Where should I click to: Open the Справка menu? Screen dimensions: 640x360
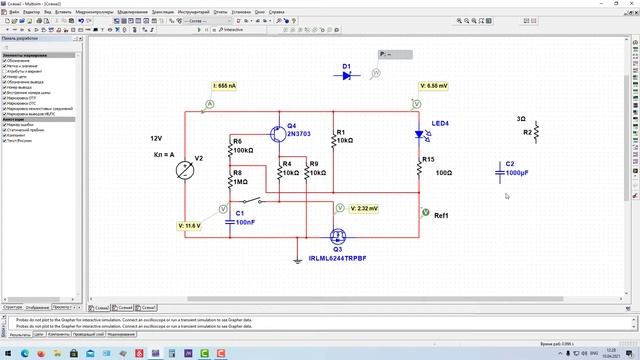276,12
